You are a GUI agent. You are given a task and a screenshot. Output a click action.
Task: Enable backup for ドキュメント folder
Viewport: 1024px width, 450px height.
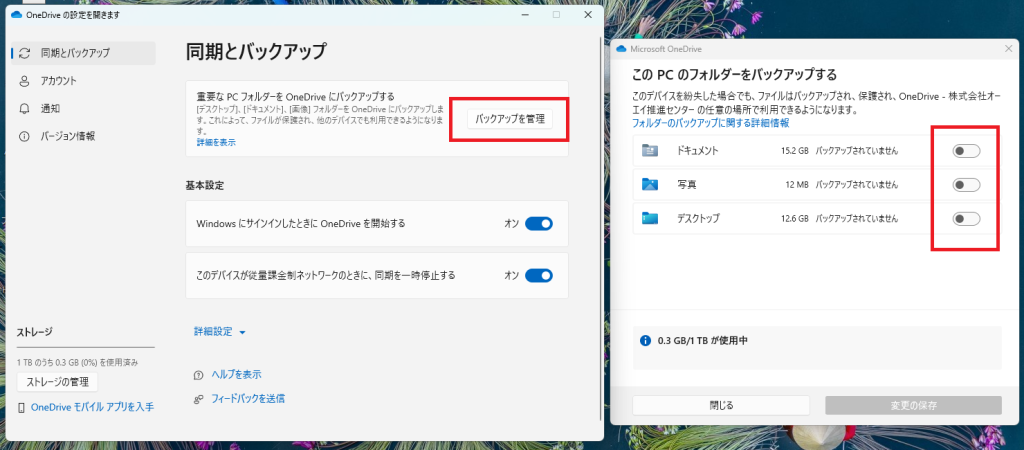(x=967, y=152)
